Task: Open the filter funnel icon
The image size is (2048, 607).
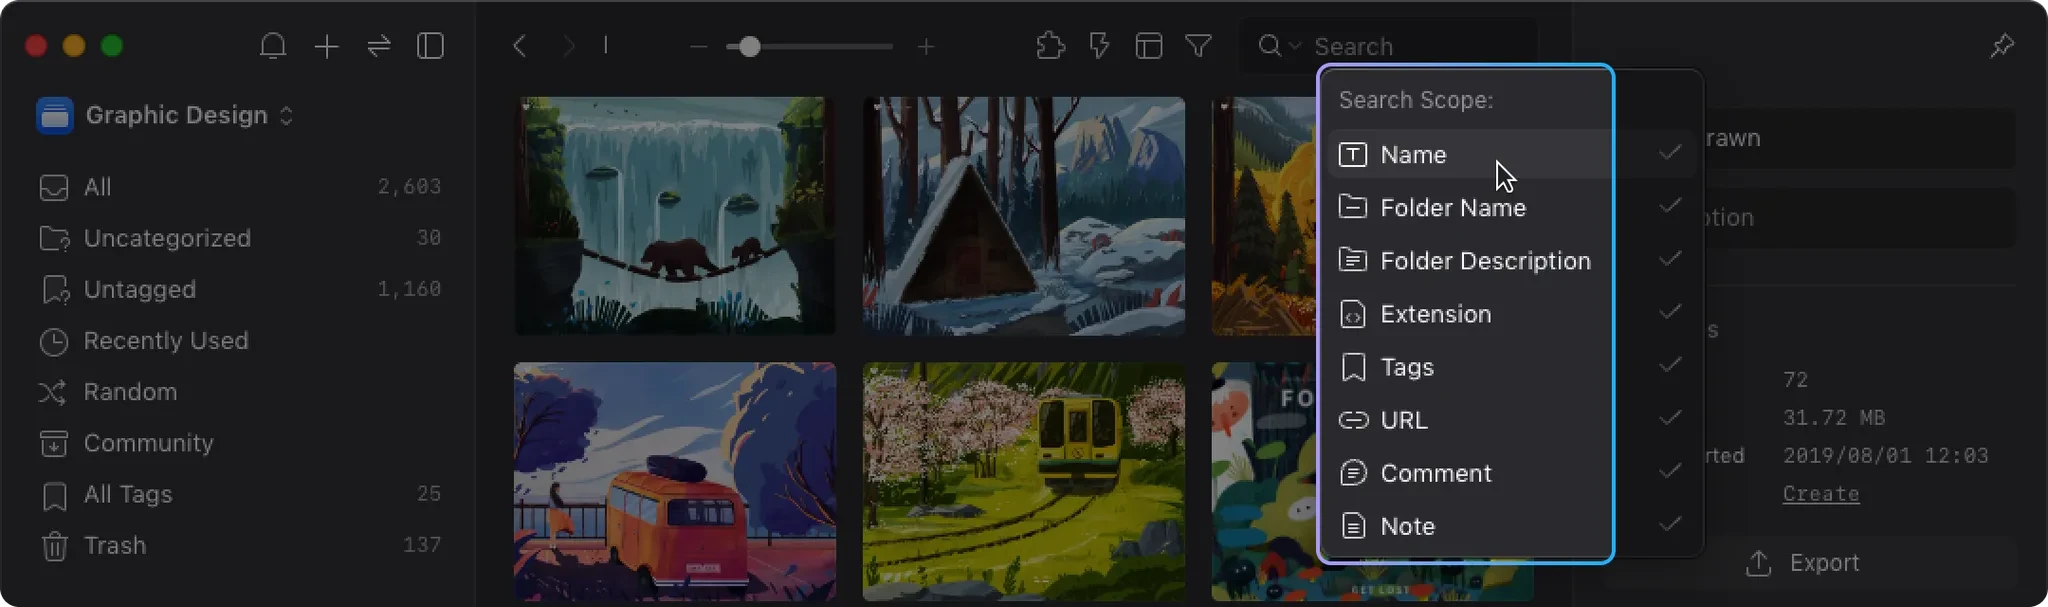Action: [1199, 46]
